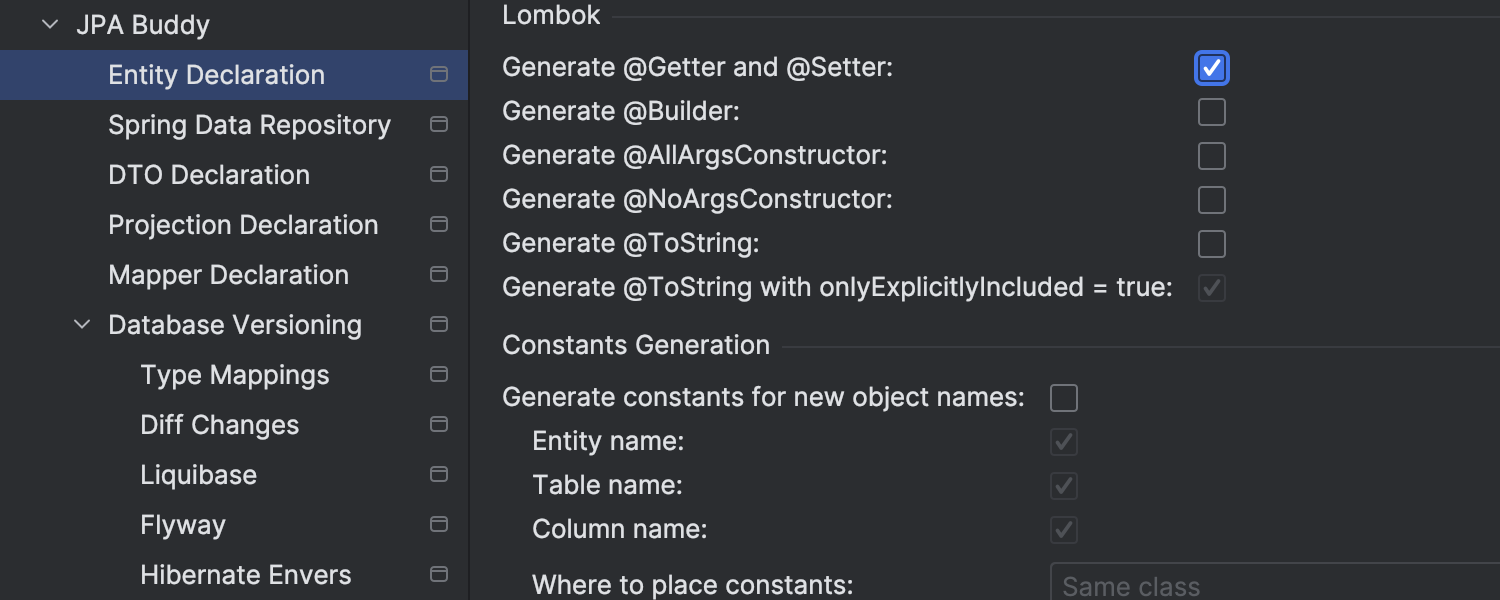Click project-level icon beside Mapper Declaration
Screen dimensions: 1500x600
[x=438, y=274]
